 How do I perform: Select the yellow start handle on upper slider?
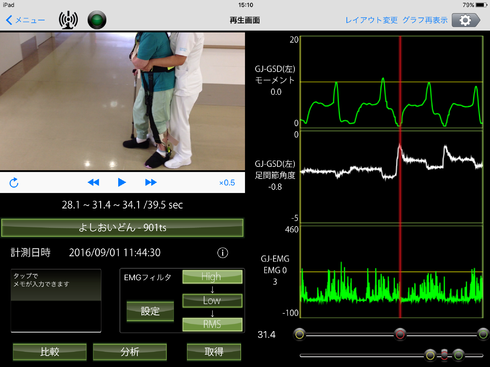[299, 334]
